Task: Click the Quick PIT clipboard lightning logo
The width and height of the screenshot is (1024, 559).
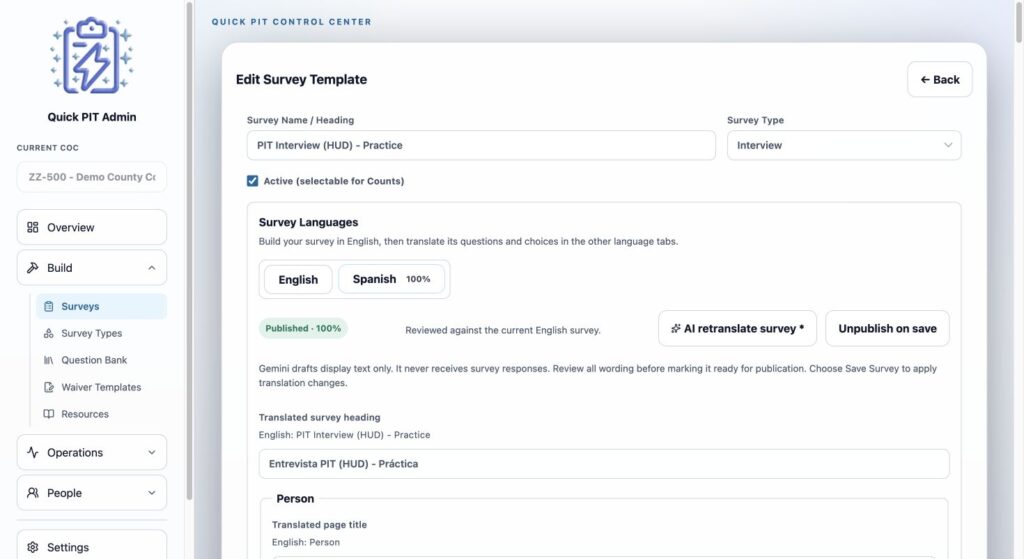Action: [x=91, y=56]
